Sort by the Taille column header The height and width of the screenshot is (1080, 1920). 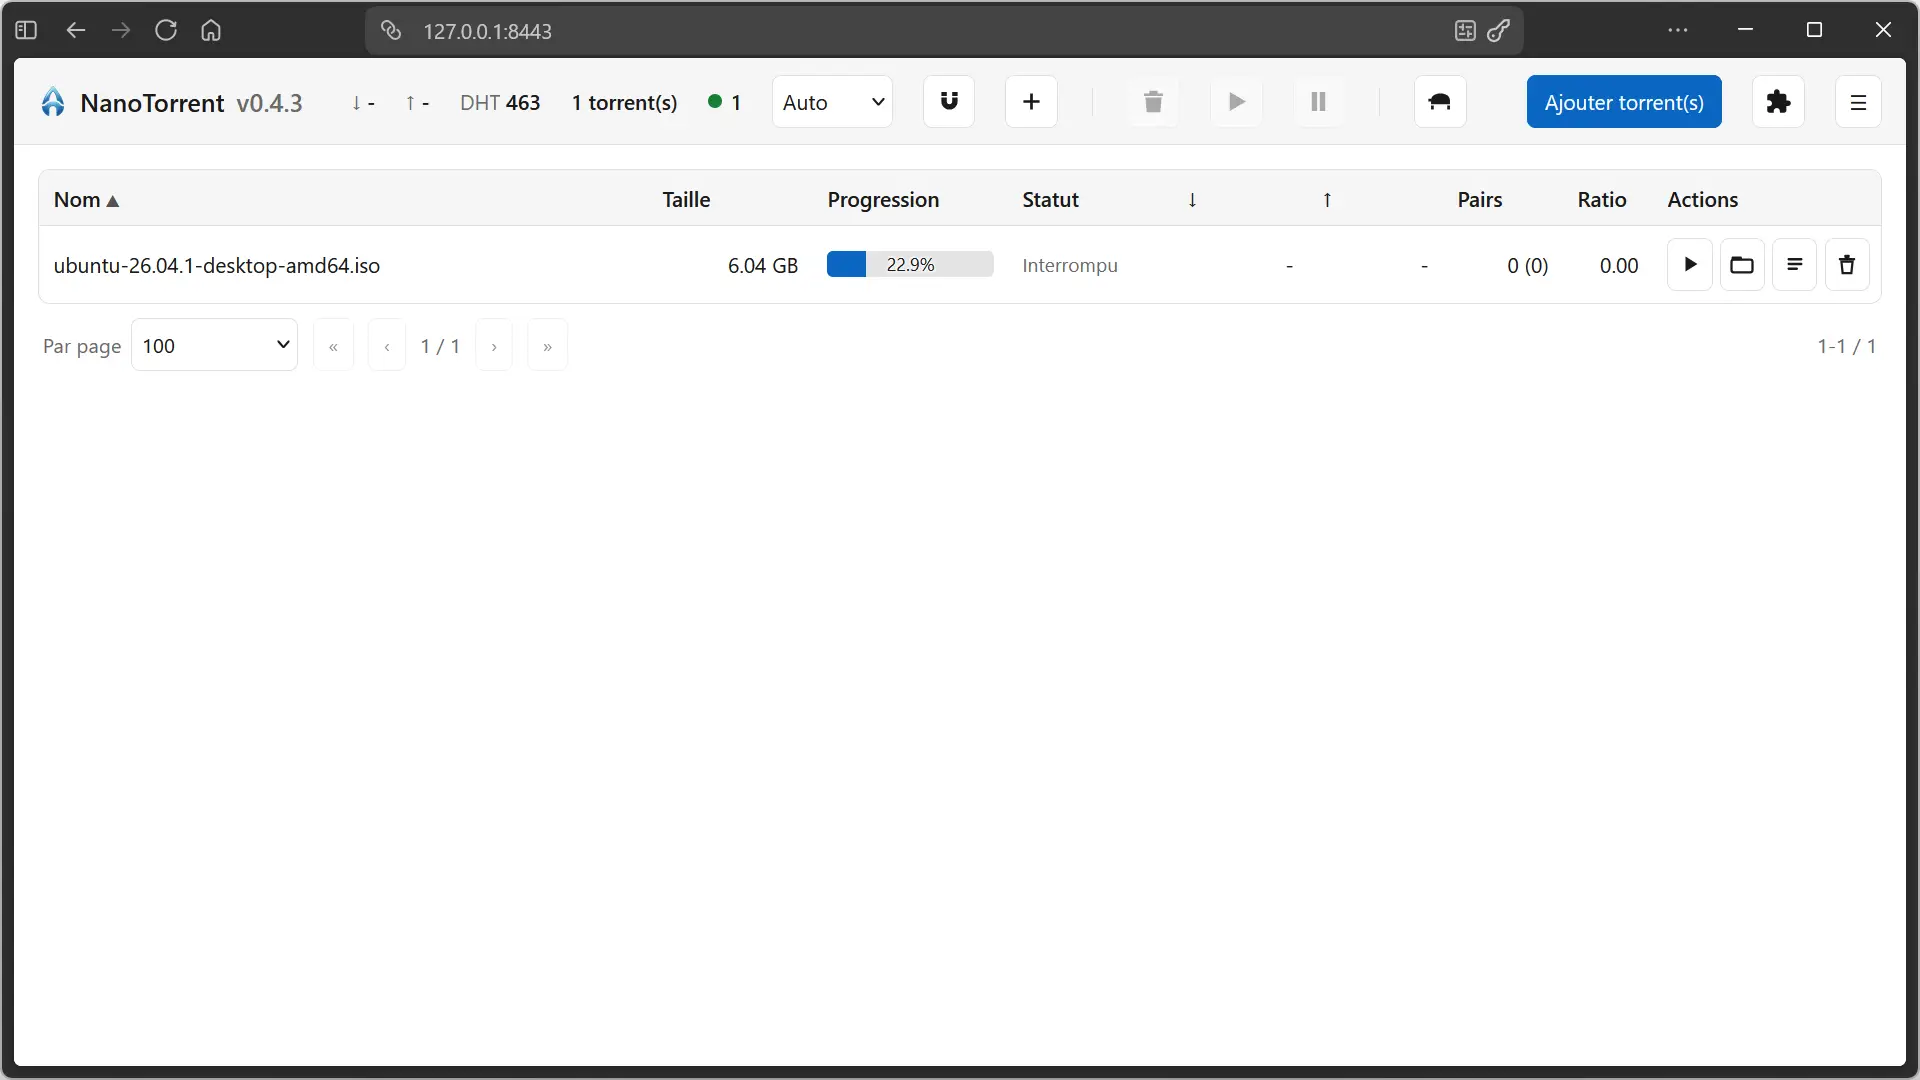tap(686, 200)
